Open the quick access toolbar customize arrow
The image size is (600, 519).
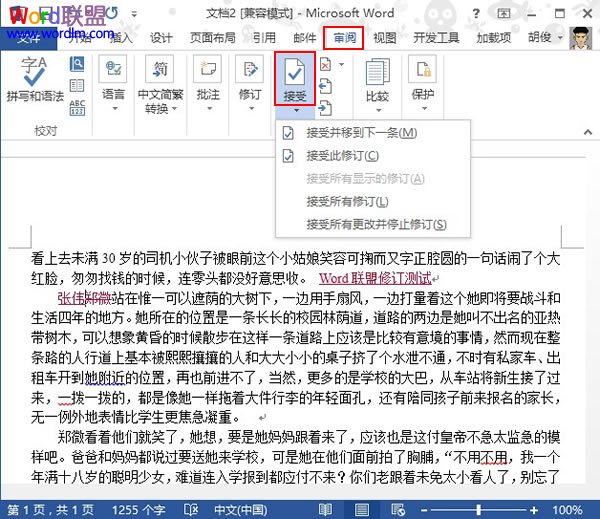coord(134,15)
